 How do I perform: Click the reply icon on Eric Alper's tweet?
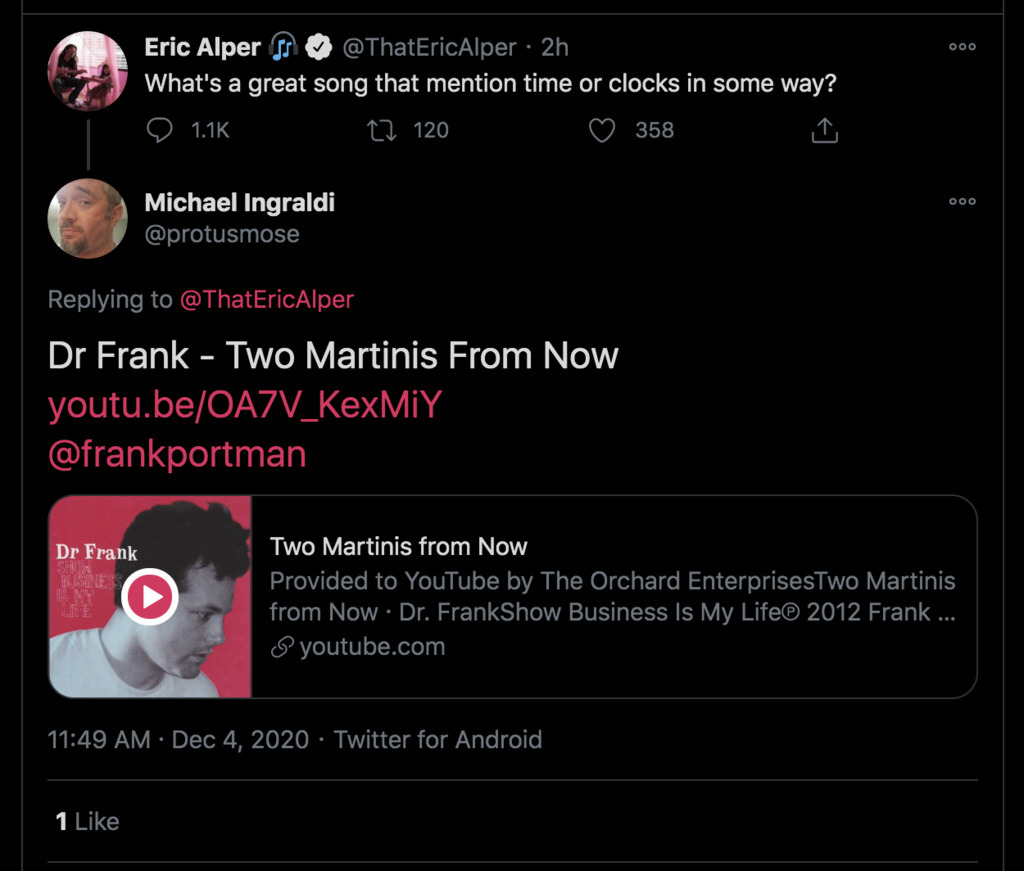coord(160,130)
